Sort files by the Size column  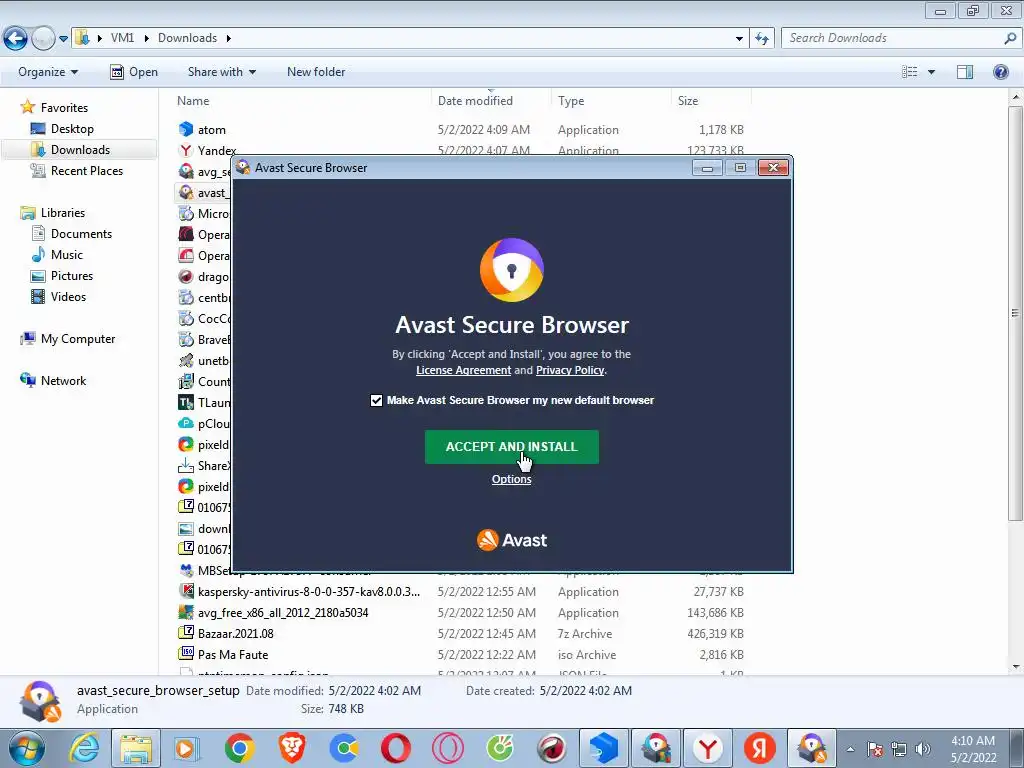[x=688, y=101]
